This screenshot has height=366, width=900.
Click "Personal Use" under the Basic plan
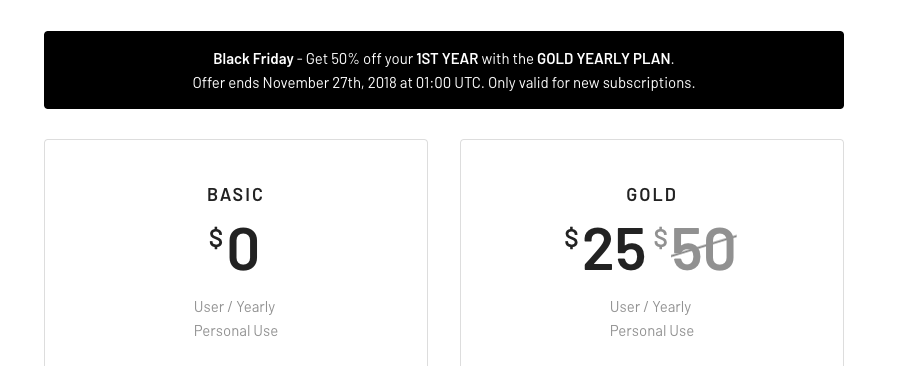pyautogui.click(x=236, y=331)
